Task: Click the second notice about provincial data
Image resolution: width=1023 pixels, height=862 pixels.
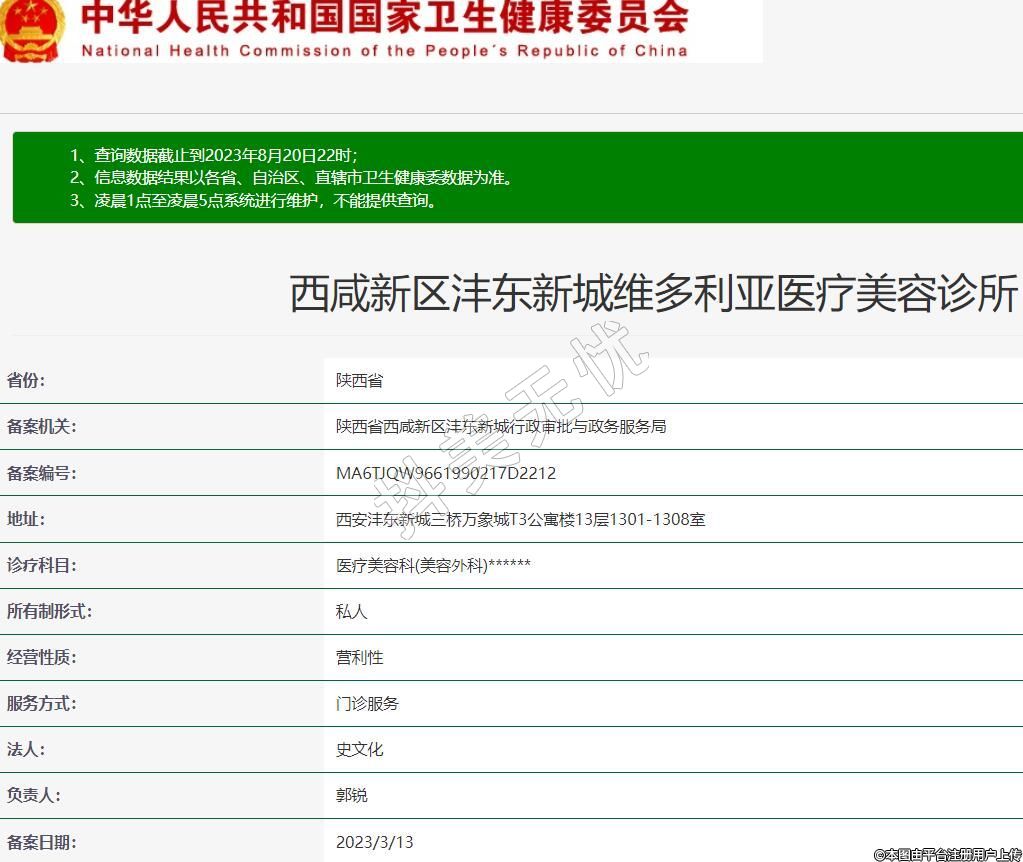Action: click(x=291, y=177)
